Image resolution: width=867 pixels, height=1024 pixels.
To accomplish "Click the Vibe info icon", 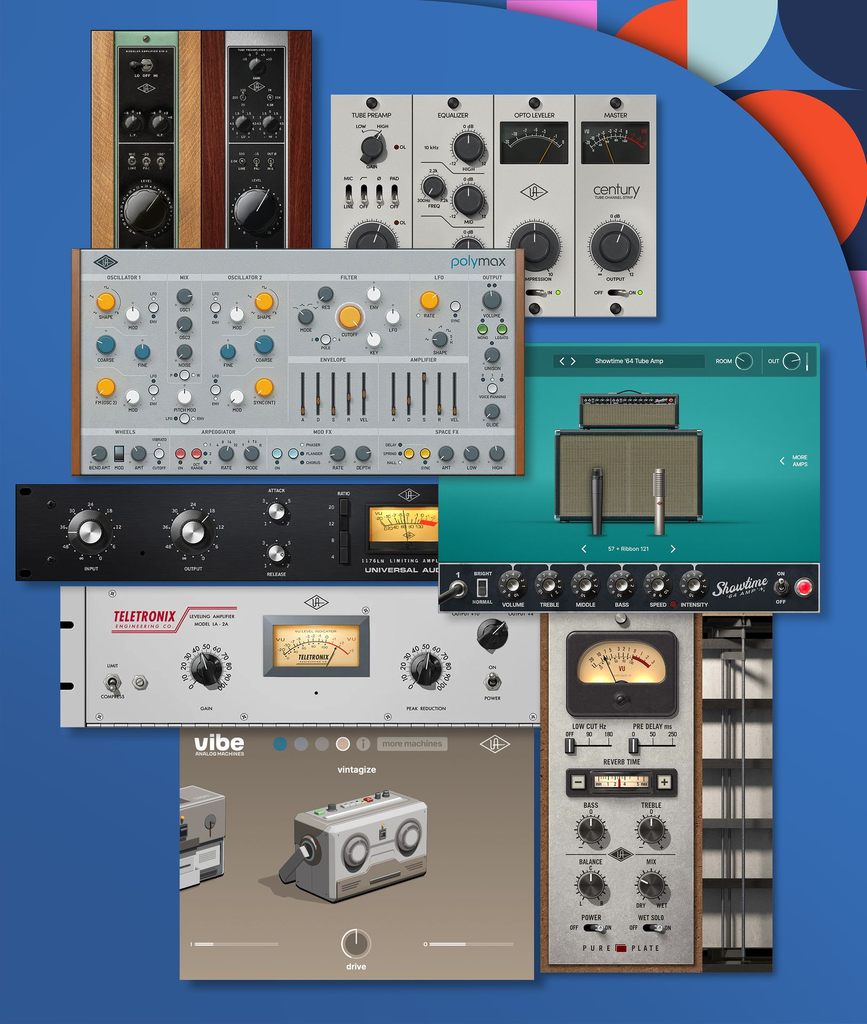I will click(364, 744).
